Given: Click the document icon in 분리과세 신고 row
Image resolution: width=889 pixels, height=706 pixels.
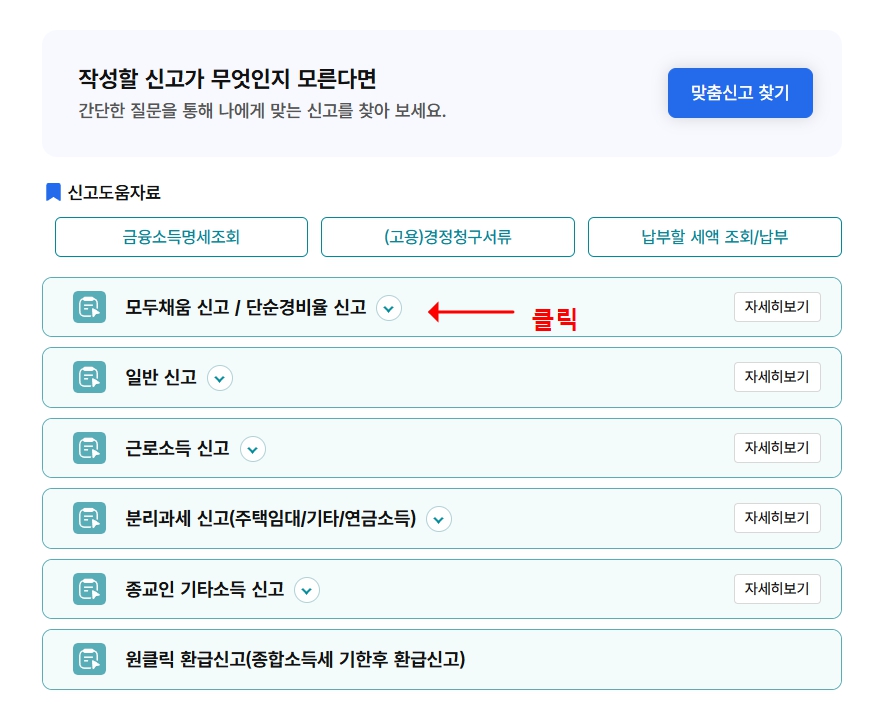Looking at the screenshot, I should 90,518.
